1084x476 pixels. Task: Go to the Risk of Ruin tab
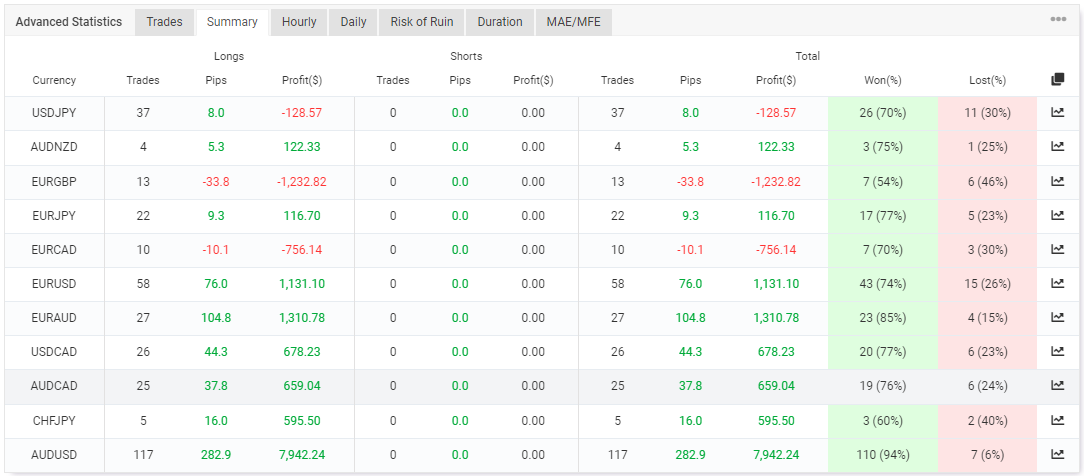tap(422, 22)
